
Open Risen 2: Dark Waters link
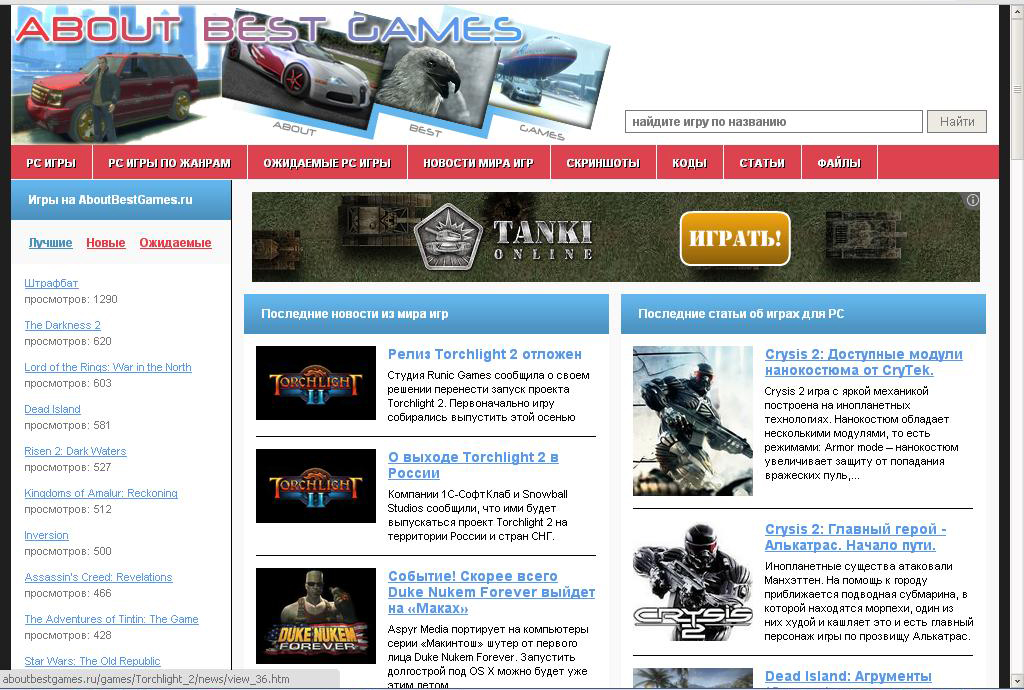point(75,451)
